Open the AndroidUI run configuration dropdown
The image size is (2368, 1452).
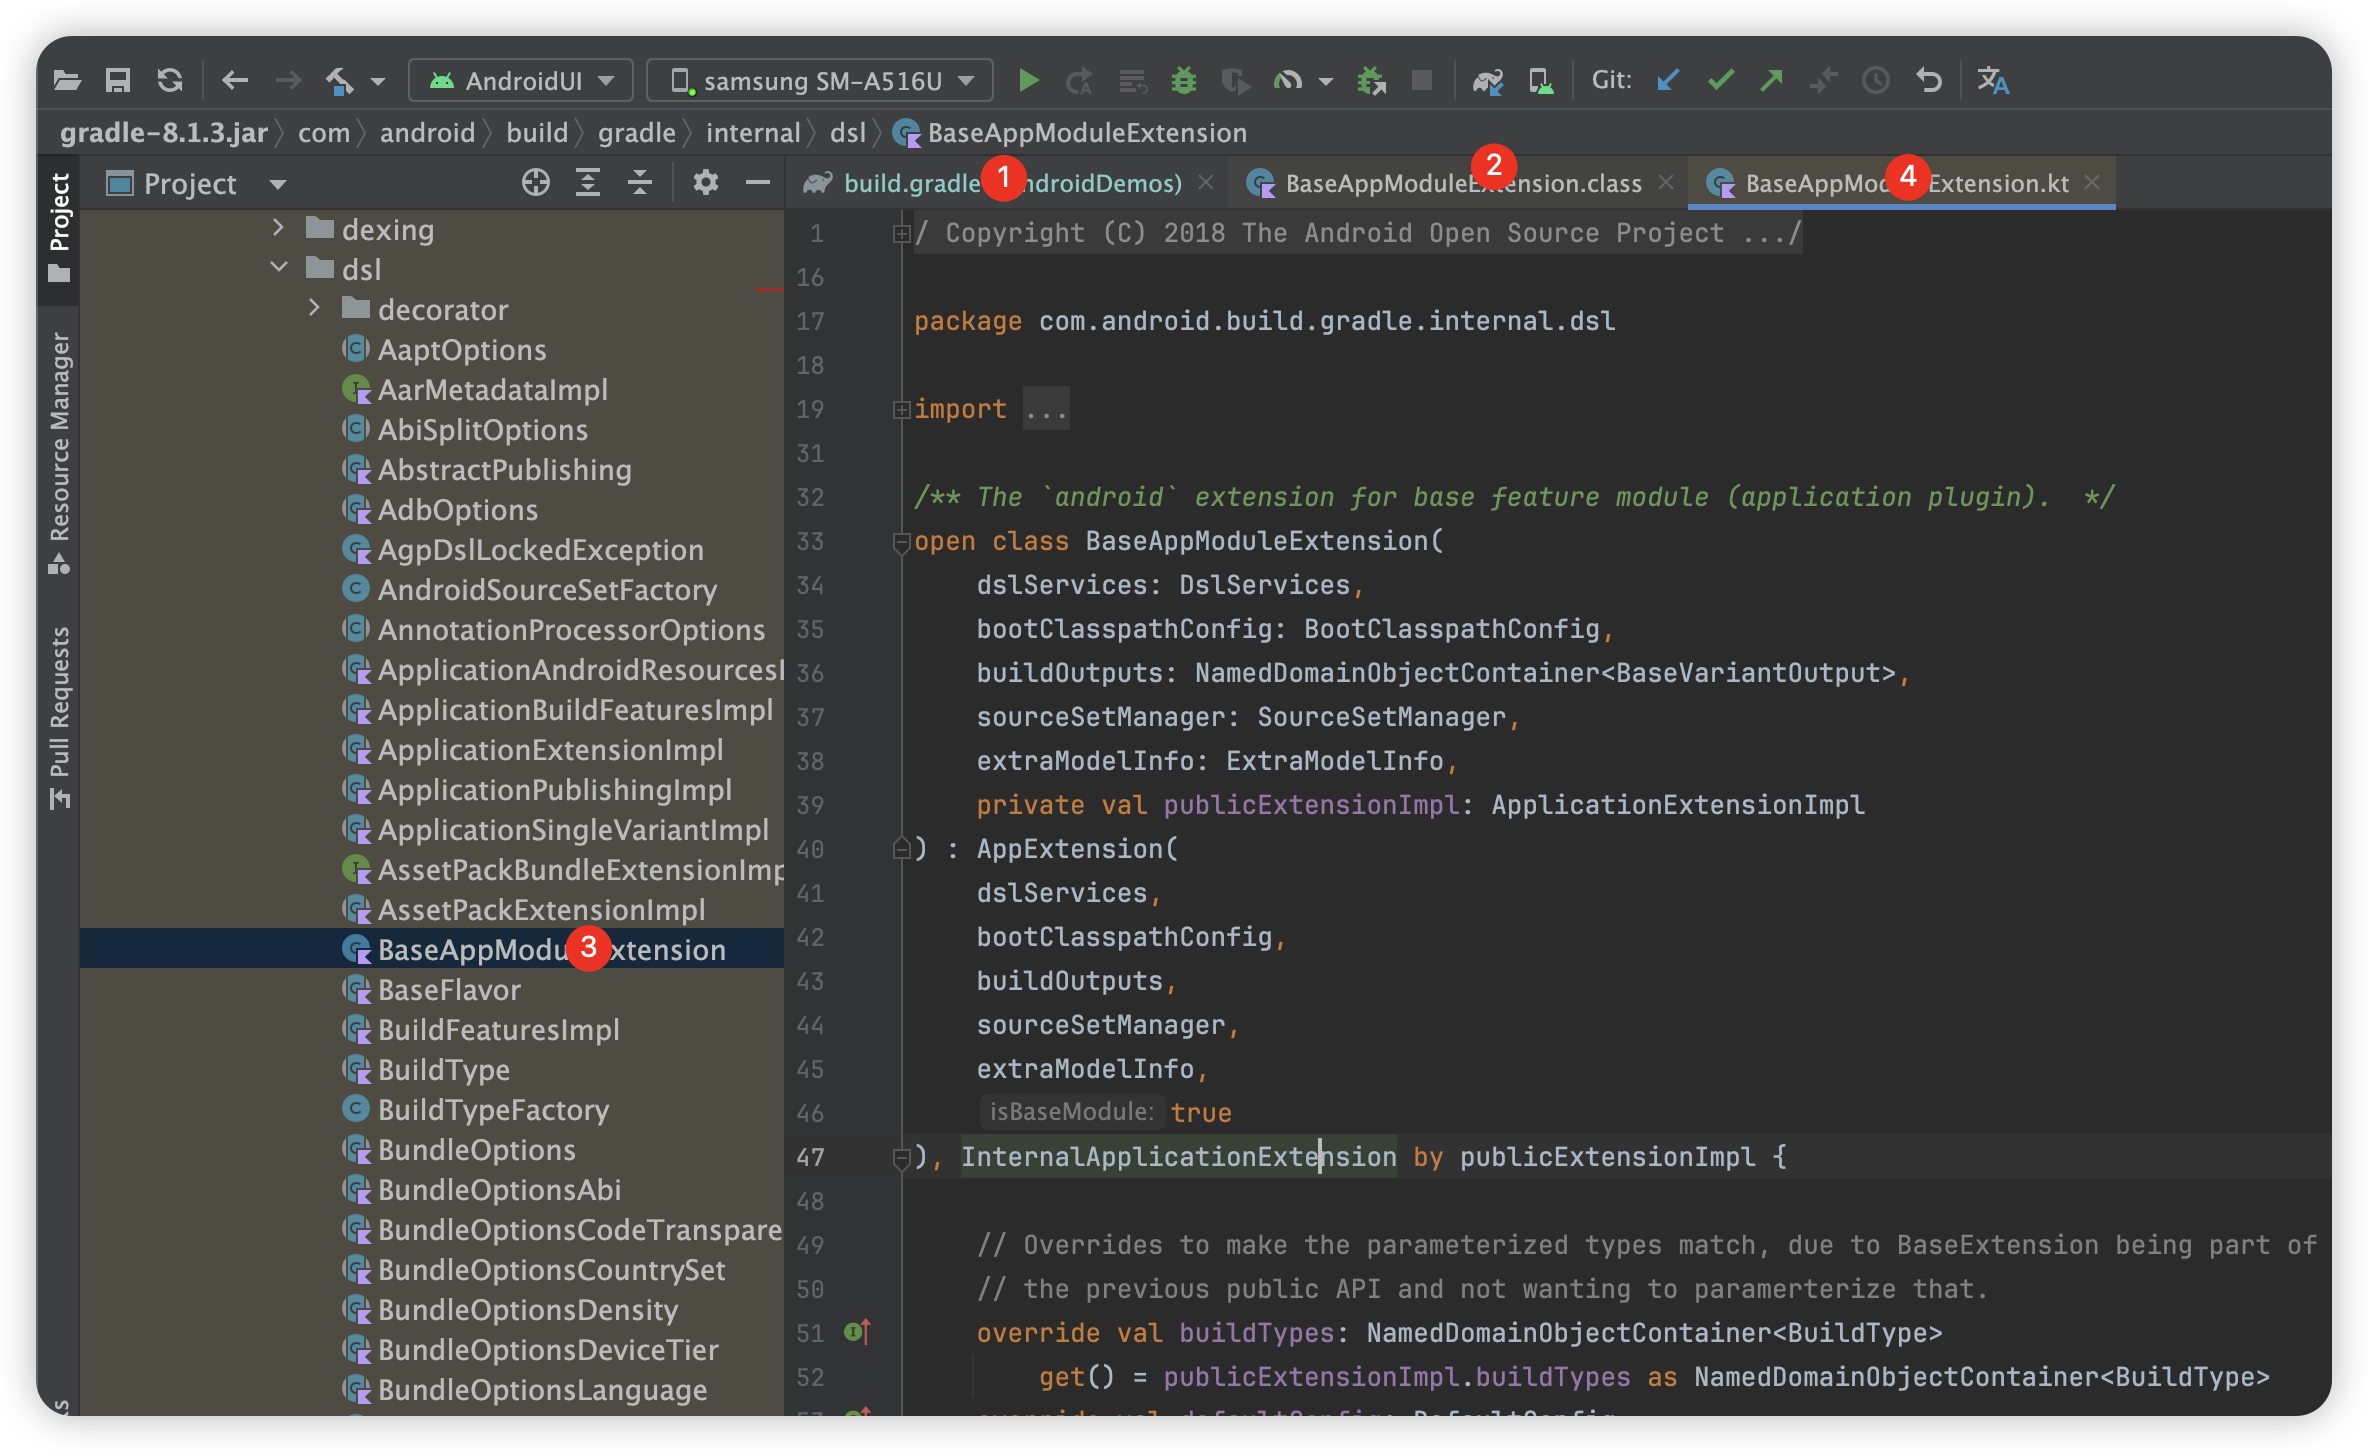tap(521, 80)
